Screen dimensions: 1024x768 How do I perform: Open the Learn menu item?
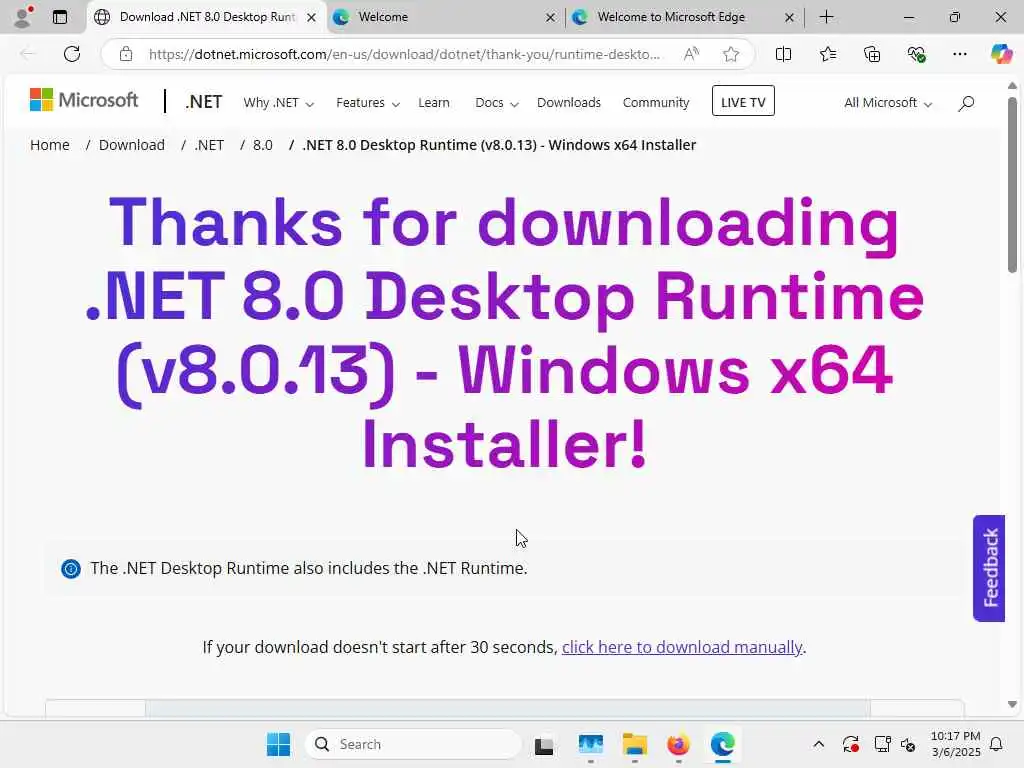[x=434, y=103]
